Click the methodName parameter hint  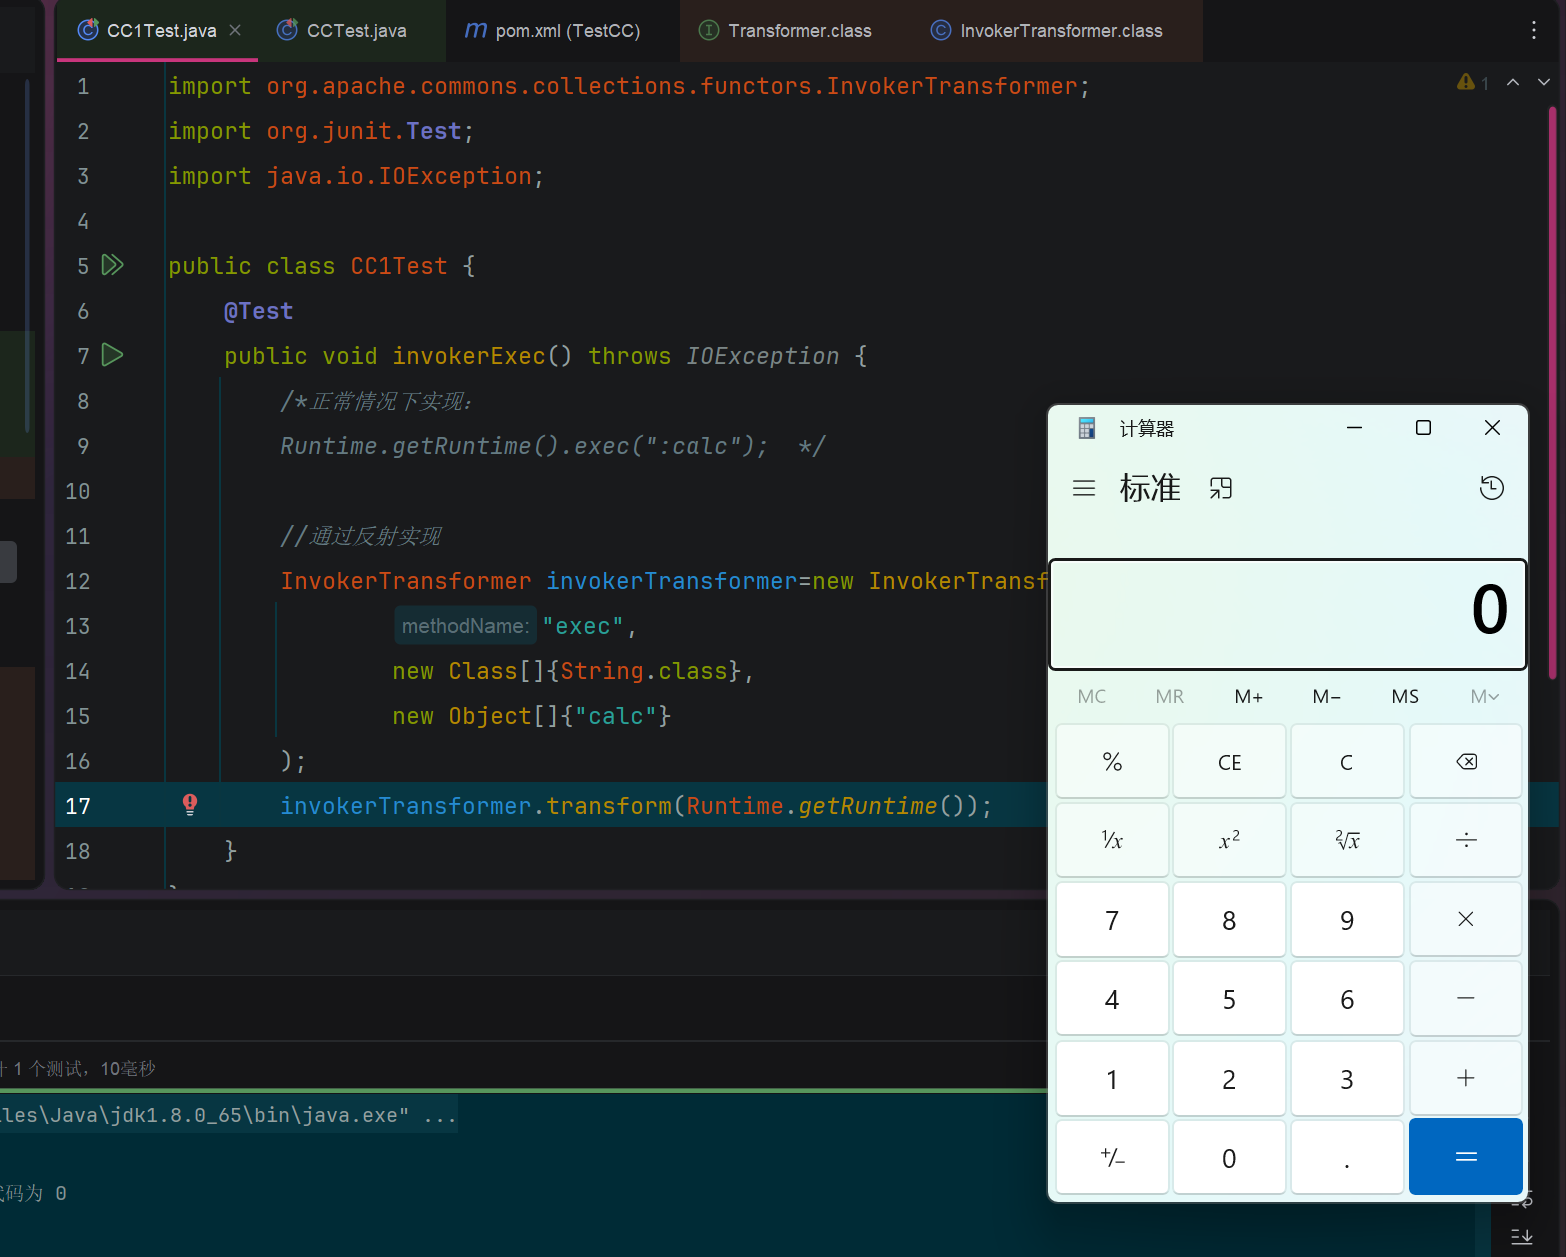click(465, 626)
